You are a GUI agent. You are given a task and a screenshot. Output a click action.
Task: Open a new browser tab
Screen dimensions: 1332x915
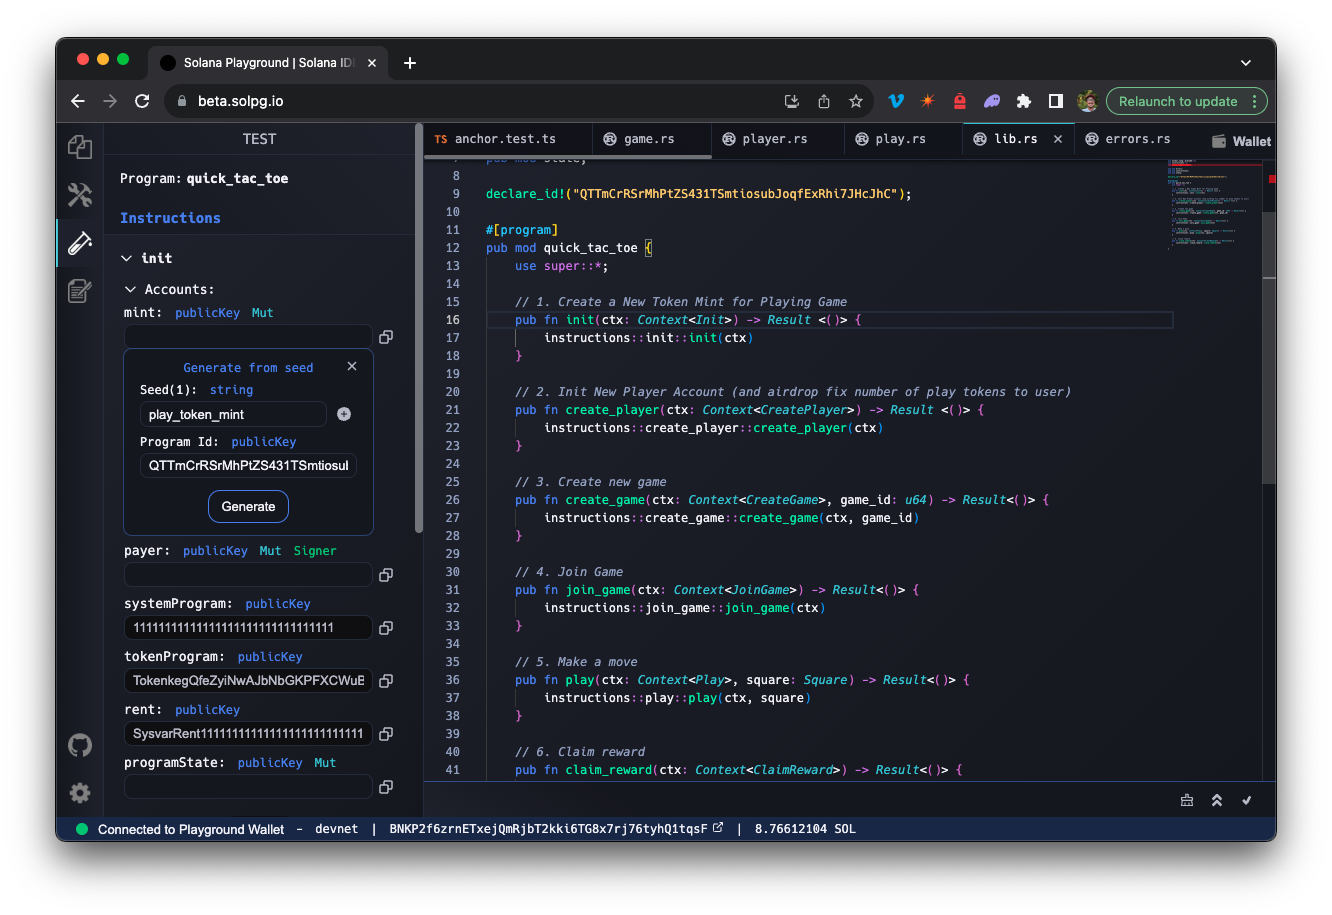pyautogui.click(x=410, y=63)
